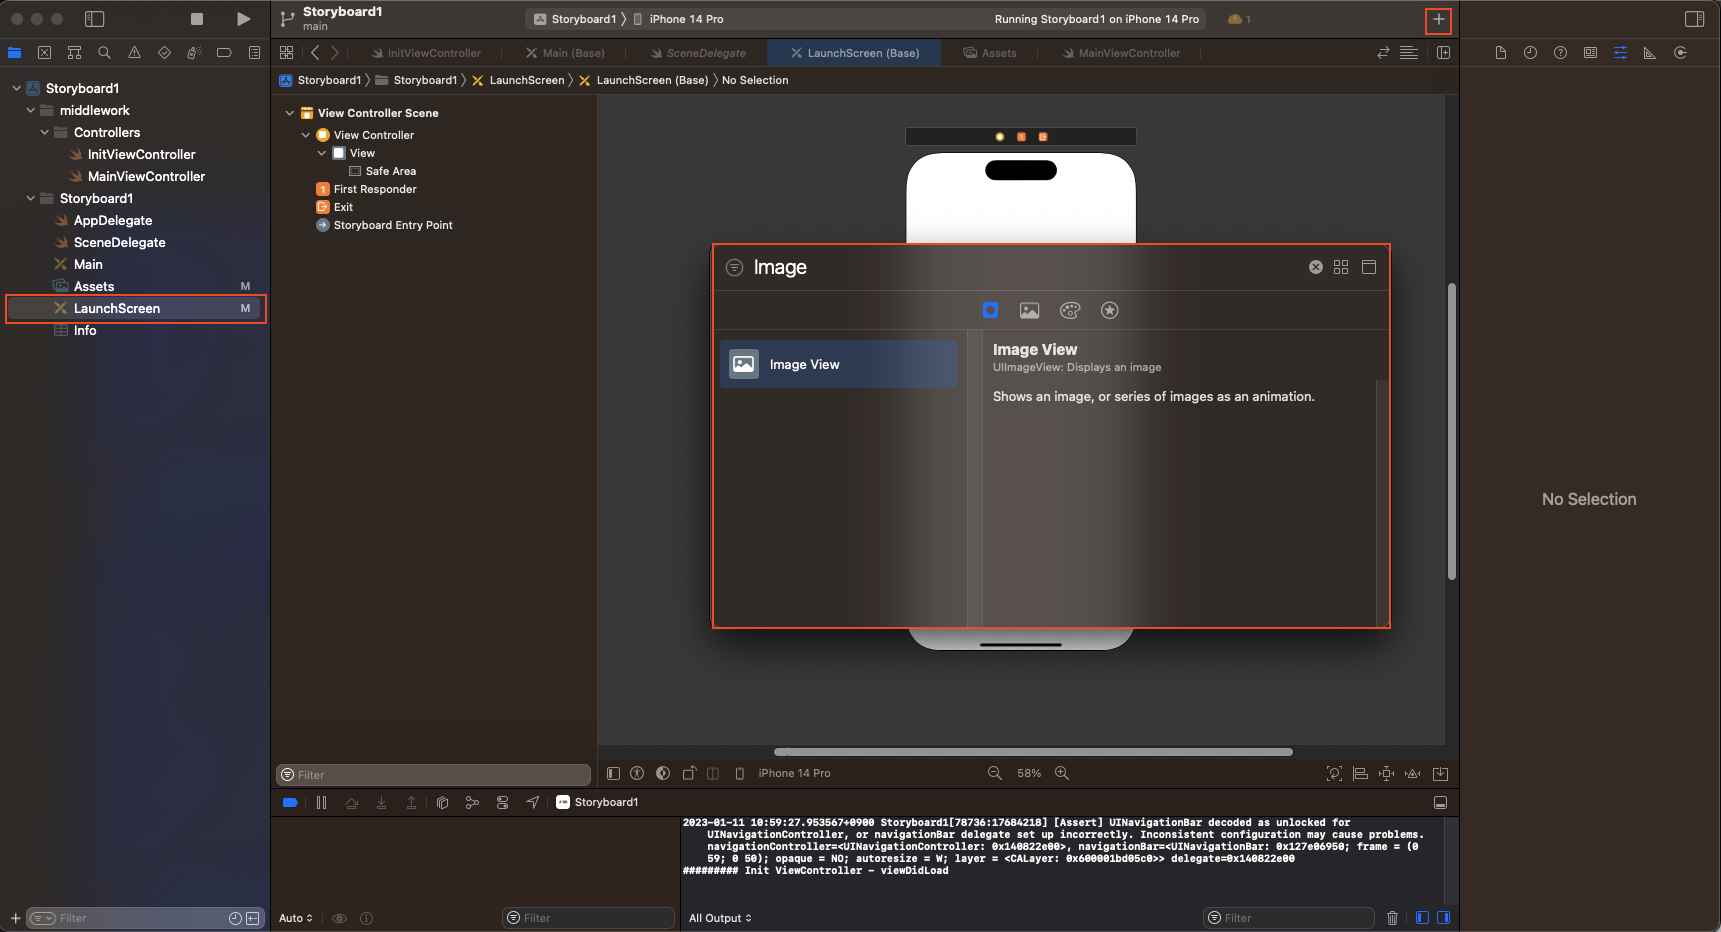Click the Run (play) button

click(243, 19)
